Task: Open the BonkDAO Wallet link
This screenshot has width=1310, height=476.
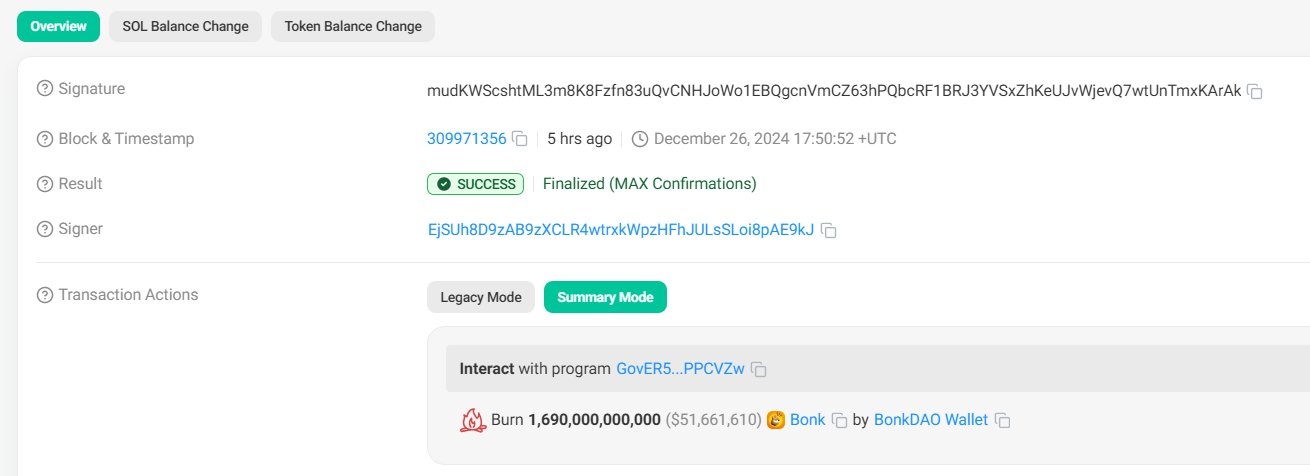Action: click(930, 420)
